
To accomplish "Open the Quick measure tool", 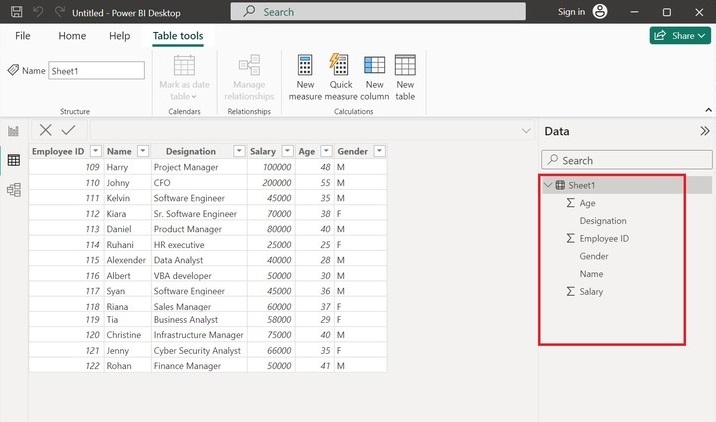I will coord(340,77).
